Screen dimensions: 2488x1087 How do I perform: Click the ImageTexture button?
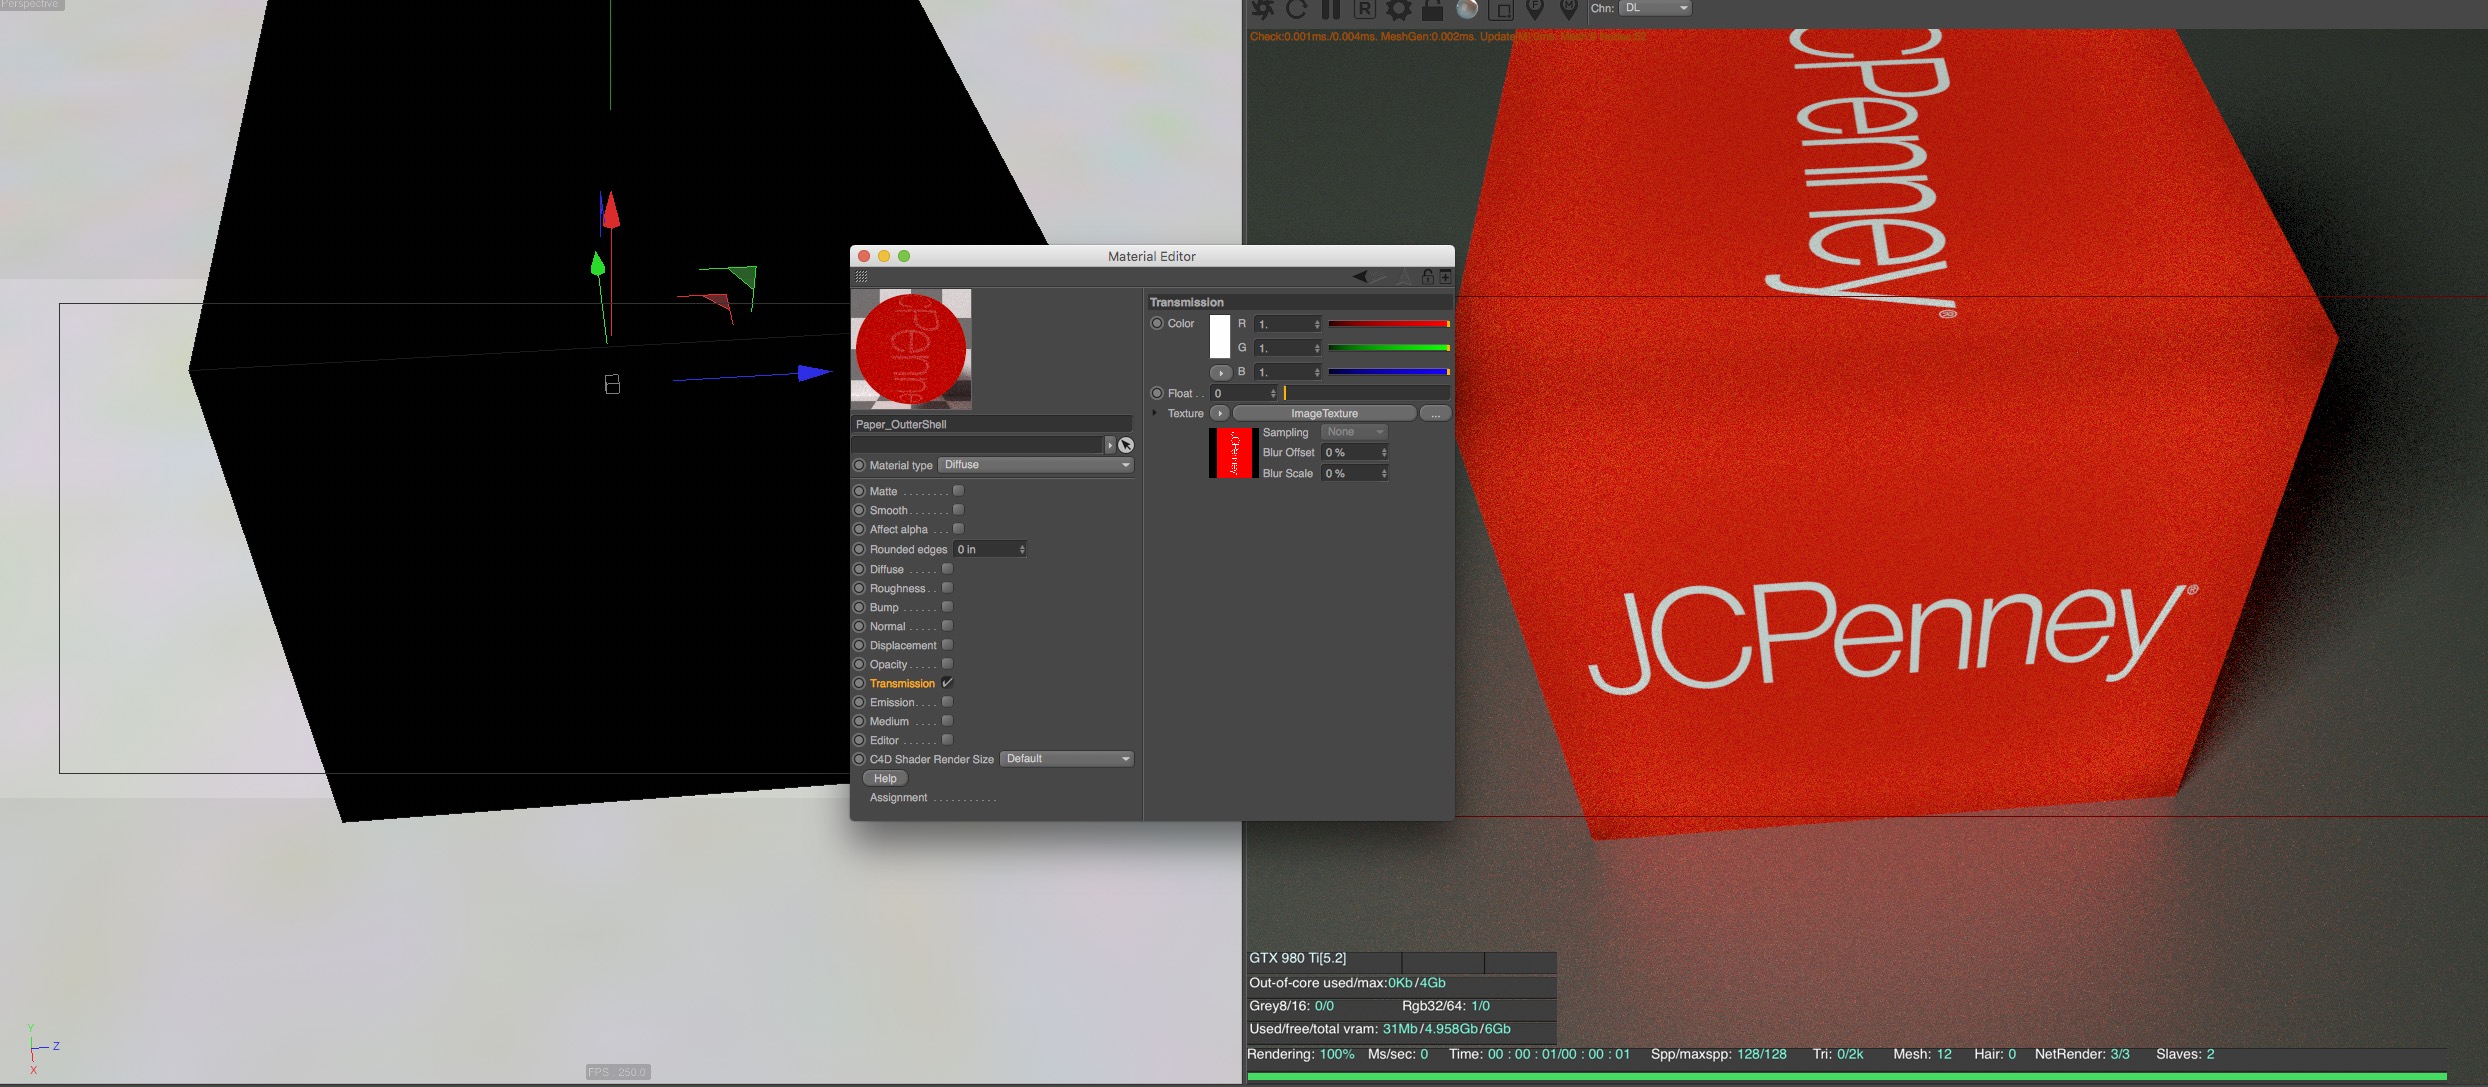[1324, 413]
